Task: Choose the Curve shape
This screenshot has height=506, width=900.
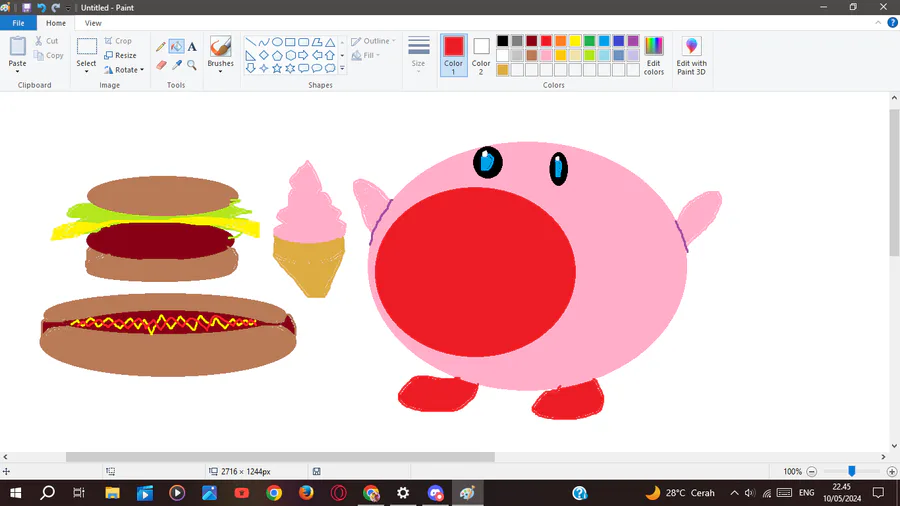Action: pyautogui.click(x=264, y=42)
